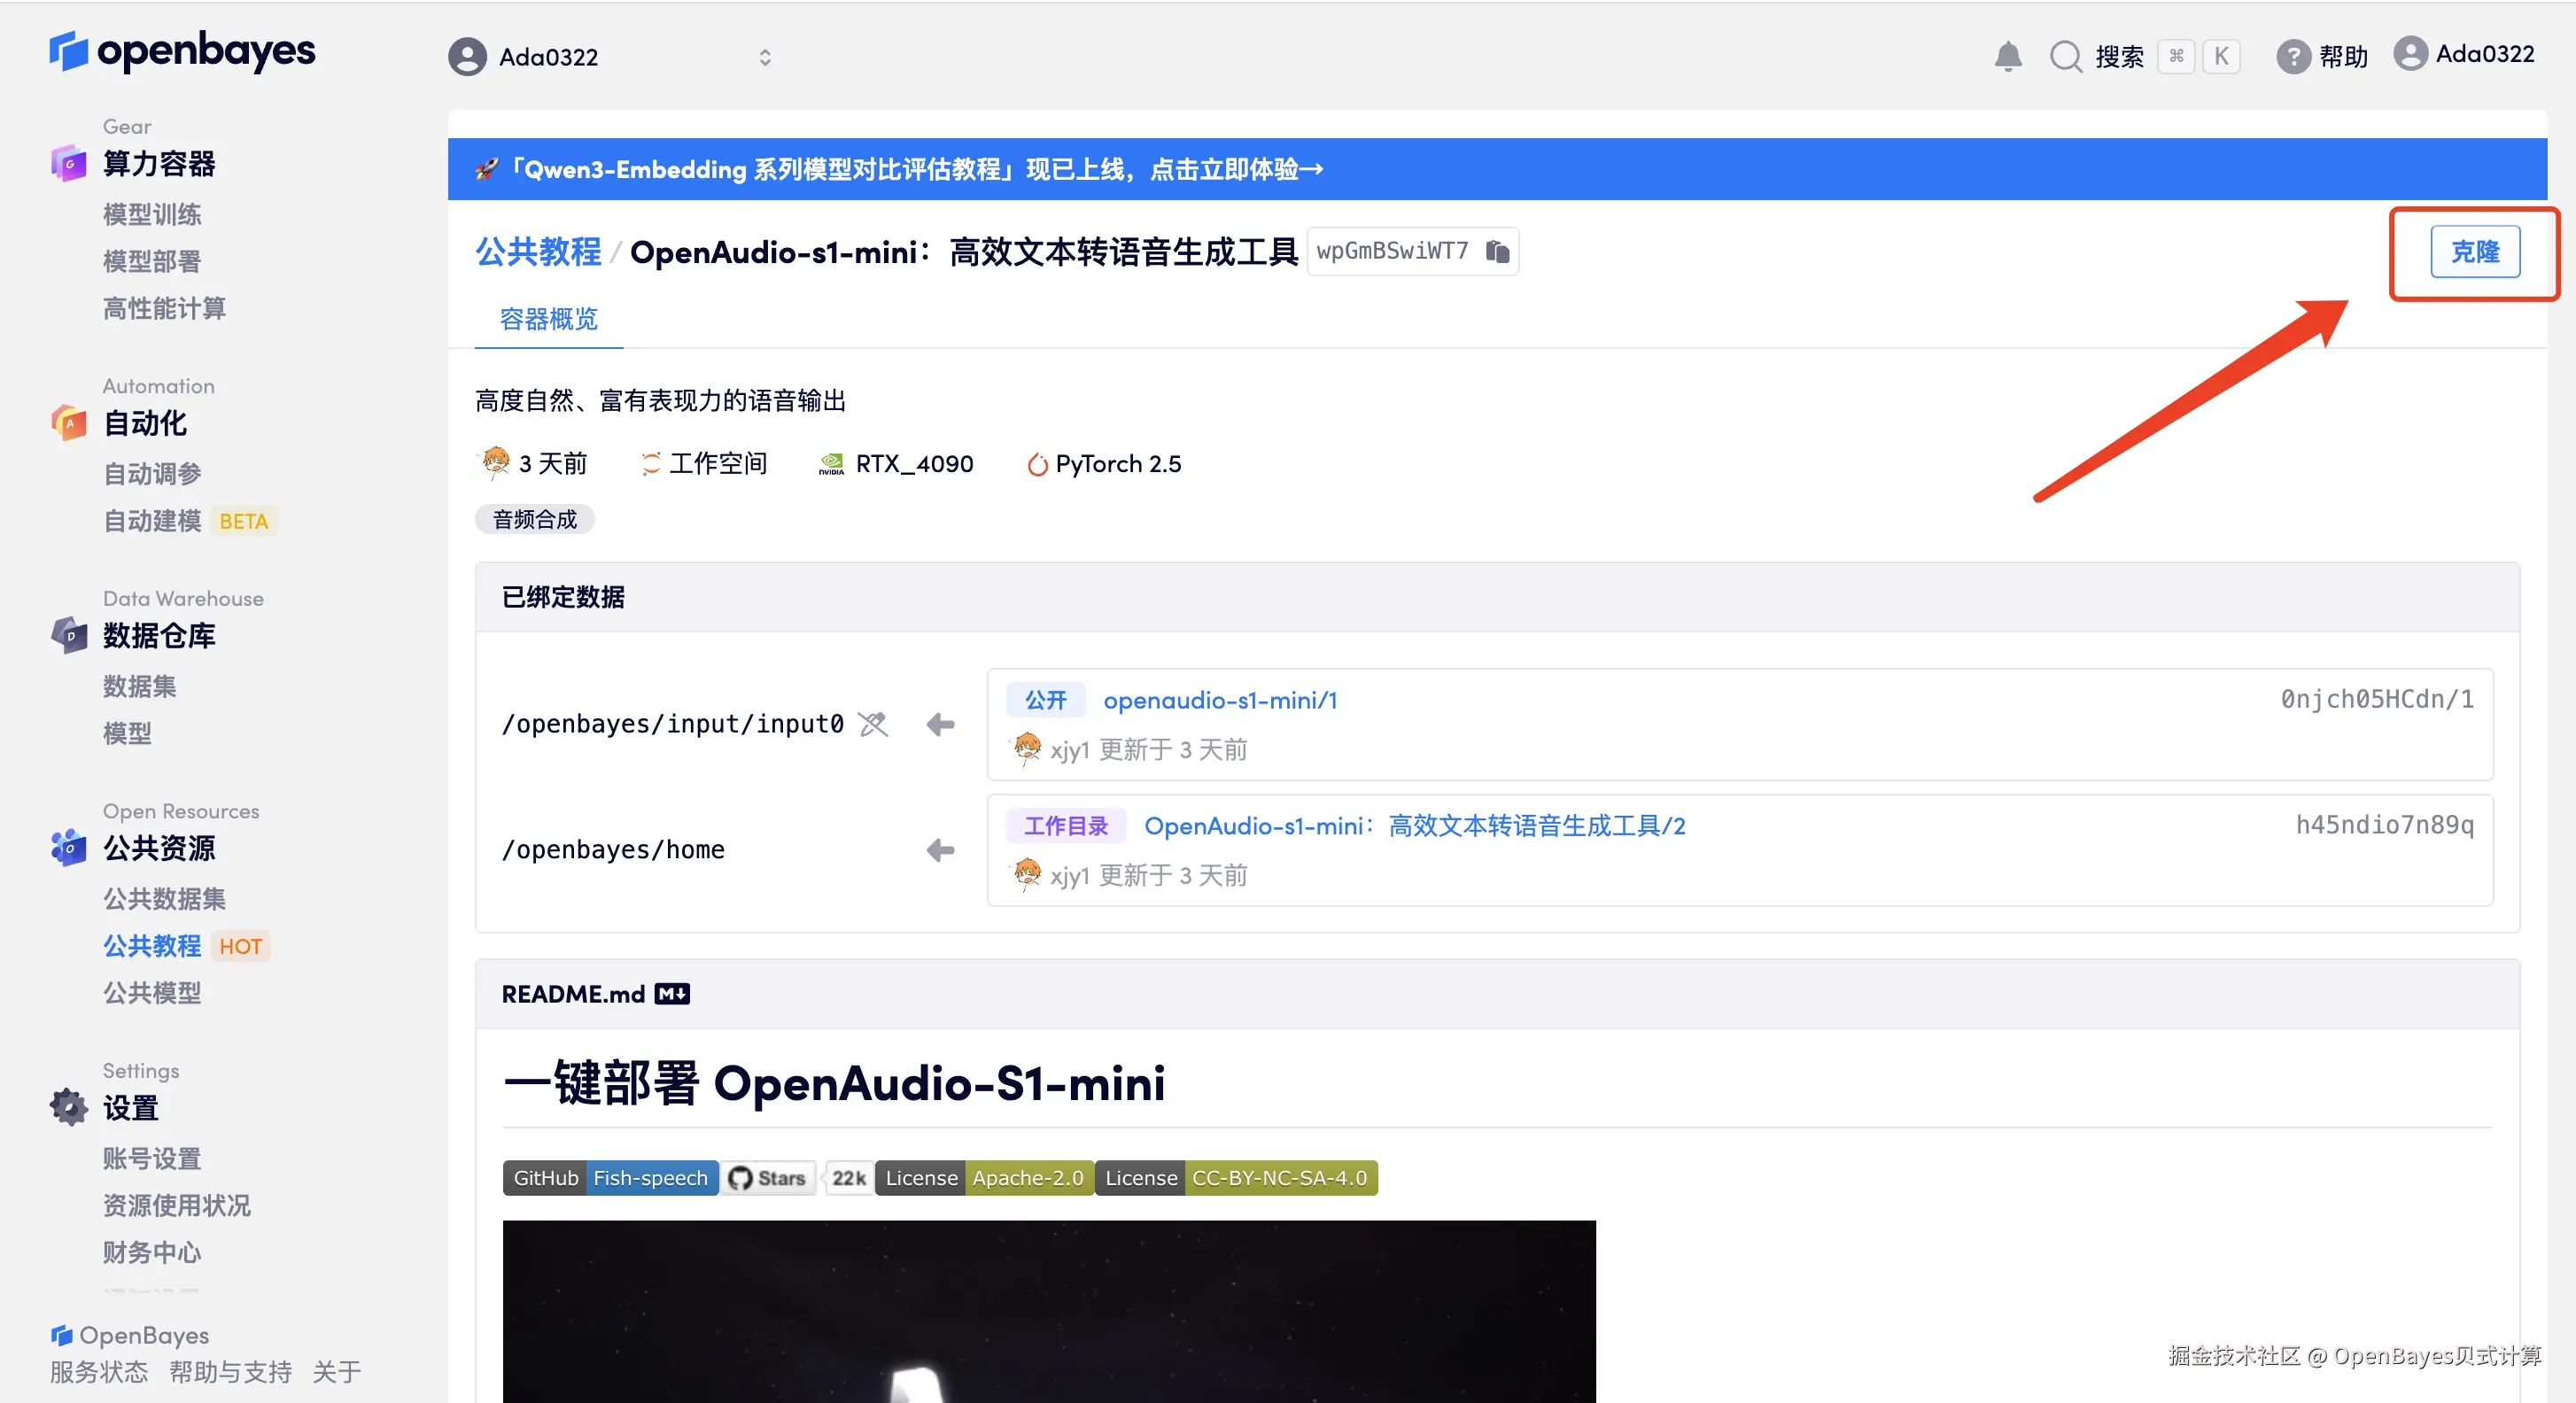Open 数据集 in the sidebar

click(139, 686)
